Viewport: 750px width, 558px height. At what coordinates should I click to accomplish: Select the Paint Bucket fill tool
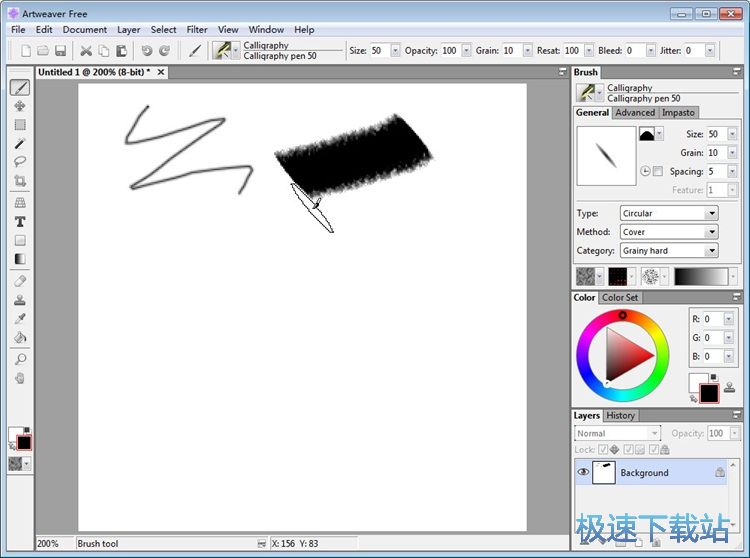(x=20, y=338)
